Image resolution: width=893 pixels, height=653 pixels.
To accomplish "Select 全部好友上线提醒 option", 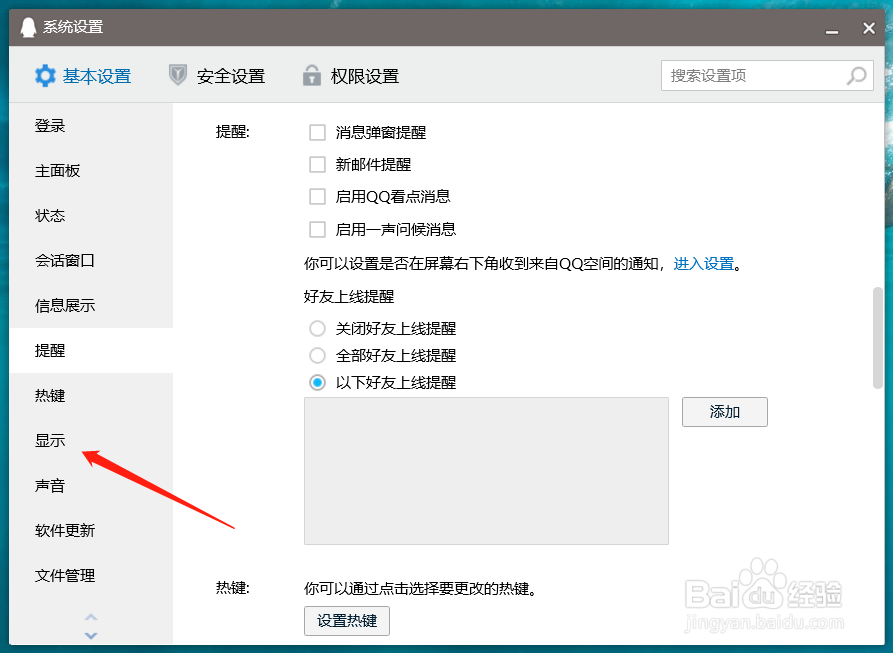I will 317,355.
